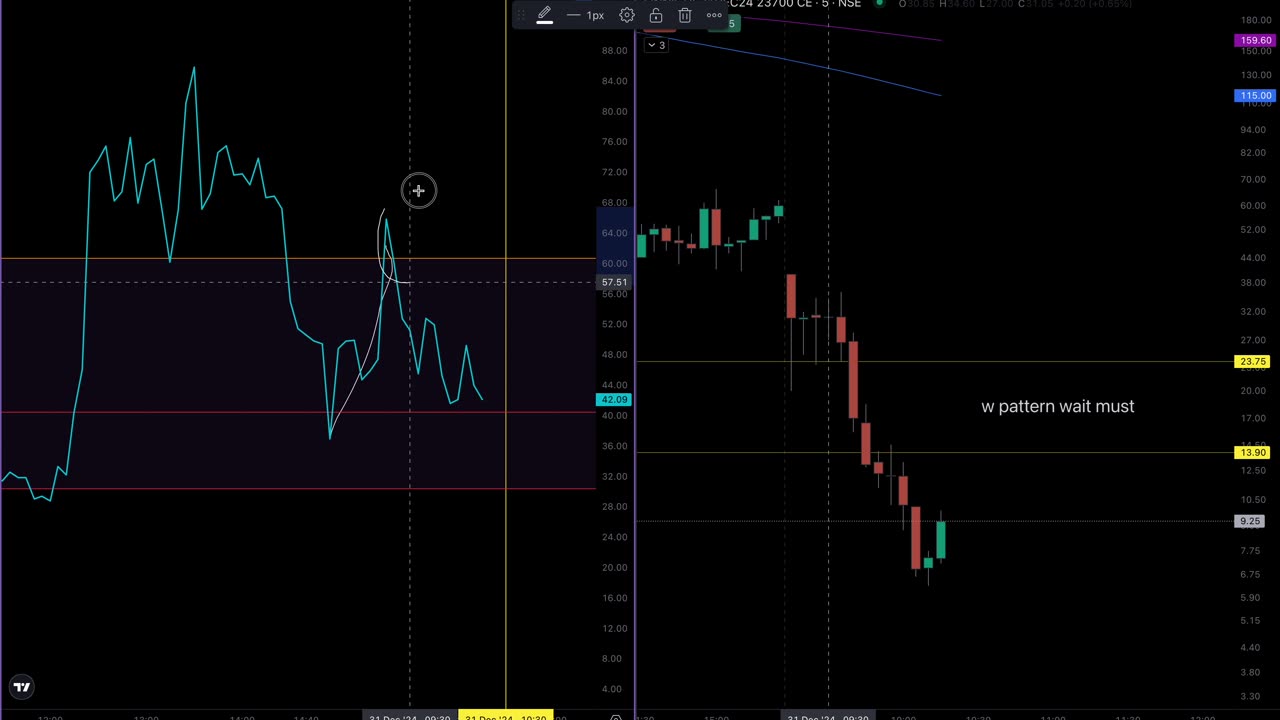Click the 9.25 current price label
The width and height of the screenshot is (1280, 720).
(x=1250, y=521)
